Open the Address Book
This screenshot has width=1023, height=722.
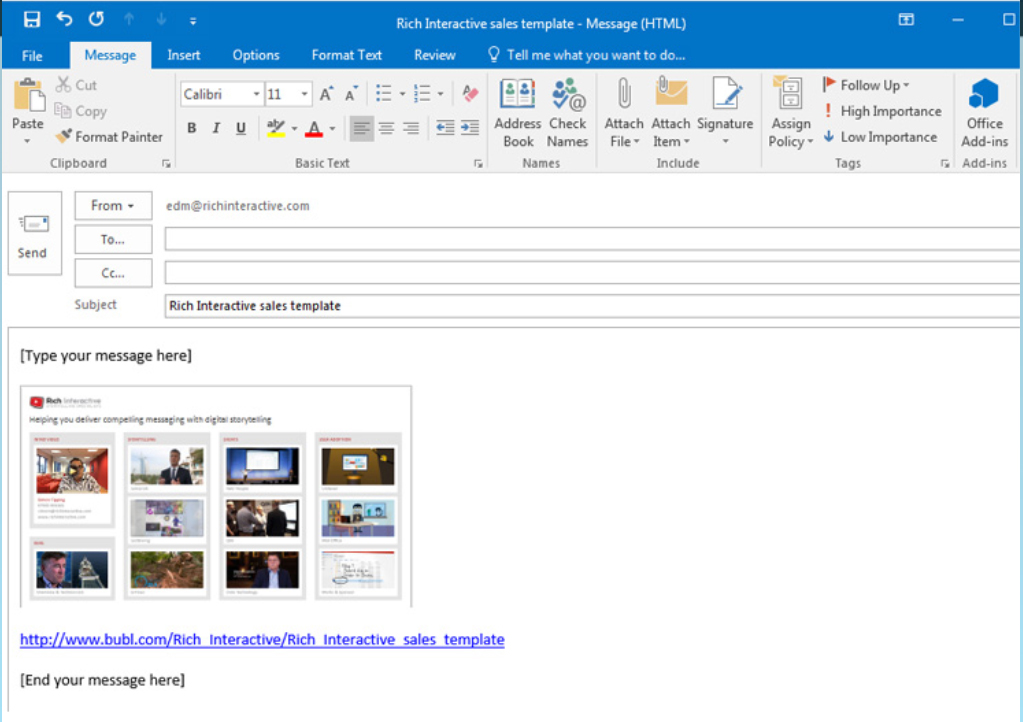[518, 113]
